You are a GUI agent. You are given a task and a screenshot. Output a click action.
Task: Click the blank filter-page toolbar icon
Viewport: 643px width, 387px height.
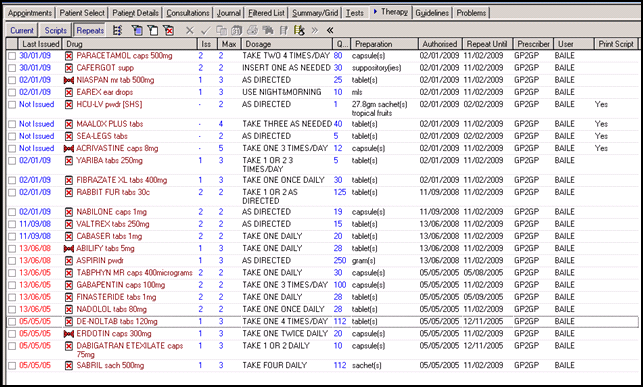(x=153, y=30)
